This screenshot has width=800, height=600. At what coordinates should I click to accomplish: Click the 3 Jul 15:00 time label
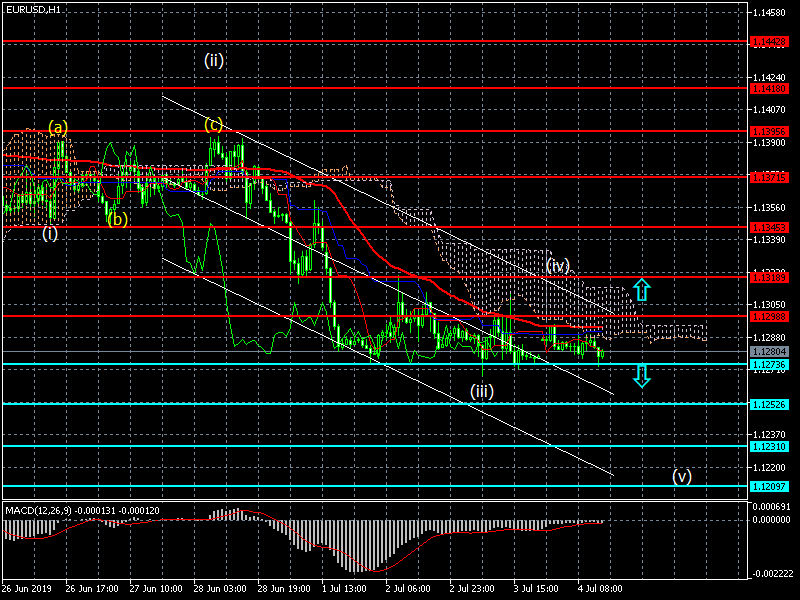point(536,589)
